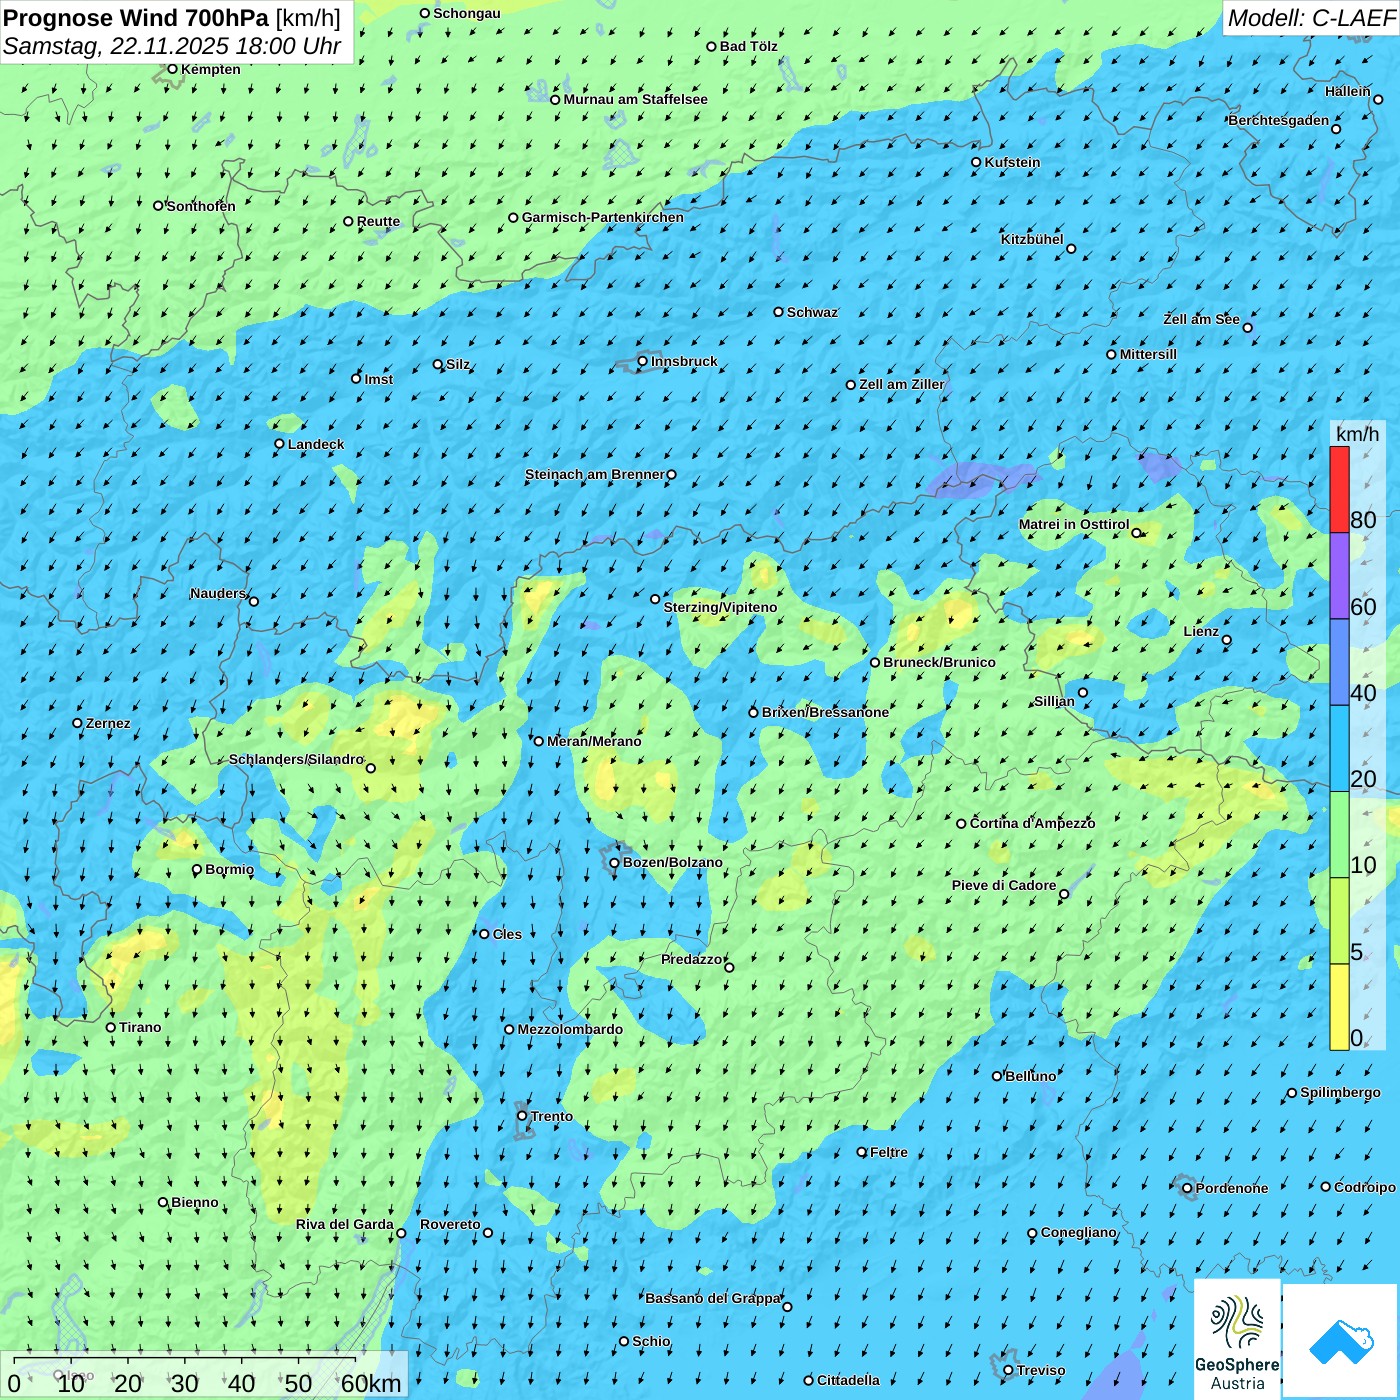Click the 'Reutte' label
The height and width of the screenshot is (1400, 1400).
coord(378,221)
